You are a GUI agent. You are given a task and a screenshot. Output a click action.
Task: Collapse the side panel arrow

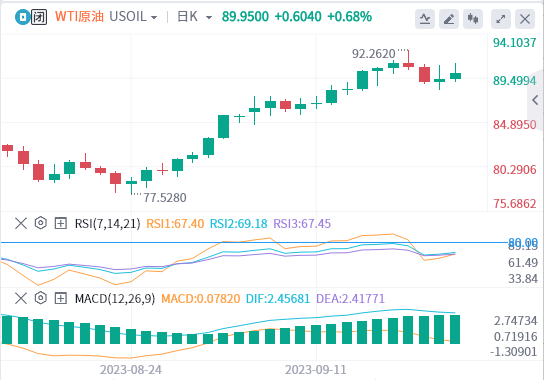(535, 100)
